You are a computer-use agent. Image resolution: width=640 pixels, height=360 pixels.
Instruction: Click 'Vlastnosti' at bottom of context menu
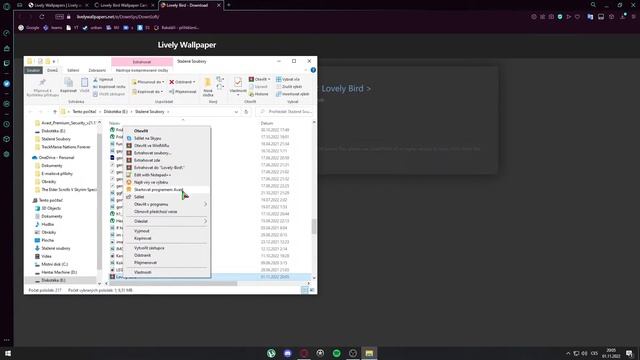coord(142,272)
